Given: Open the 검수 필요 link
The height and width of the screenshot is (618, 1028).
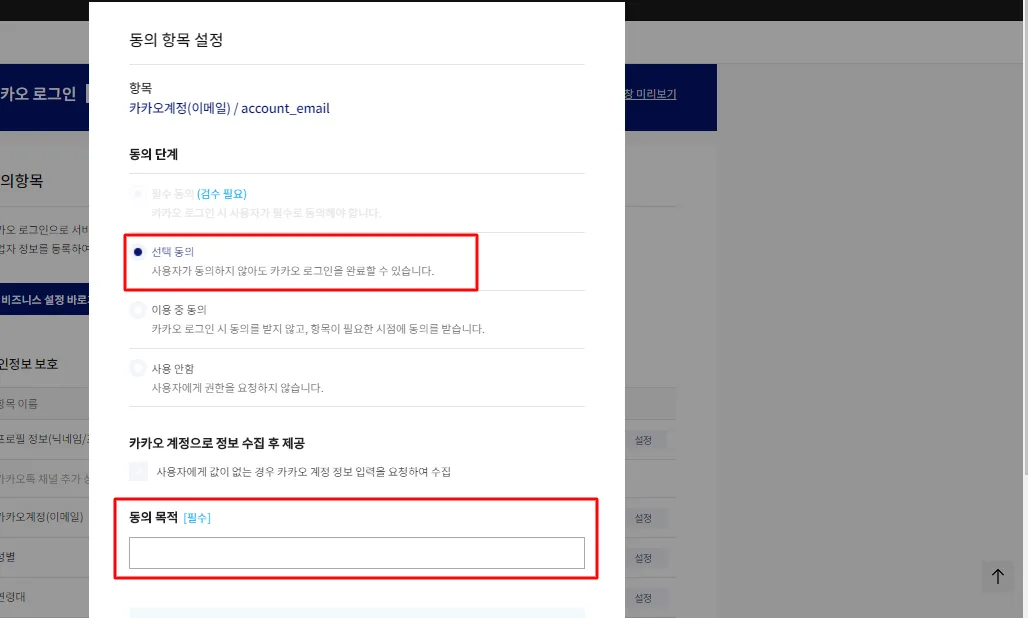Looking at the screenshot, I should pyautogui.click(x=222, y=194).
